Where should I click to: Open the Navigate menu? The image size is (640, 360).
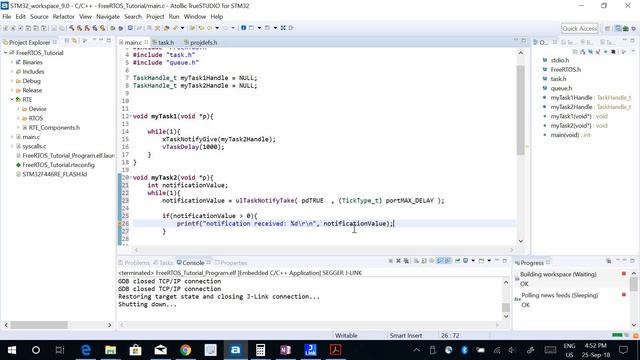coord(108,17)
